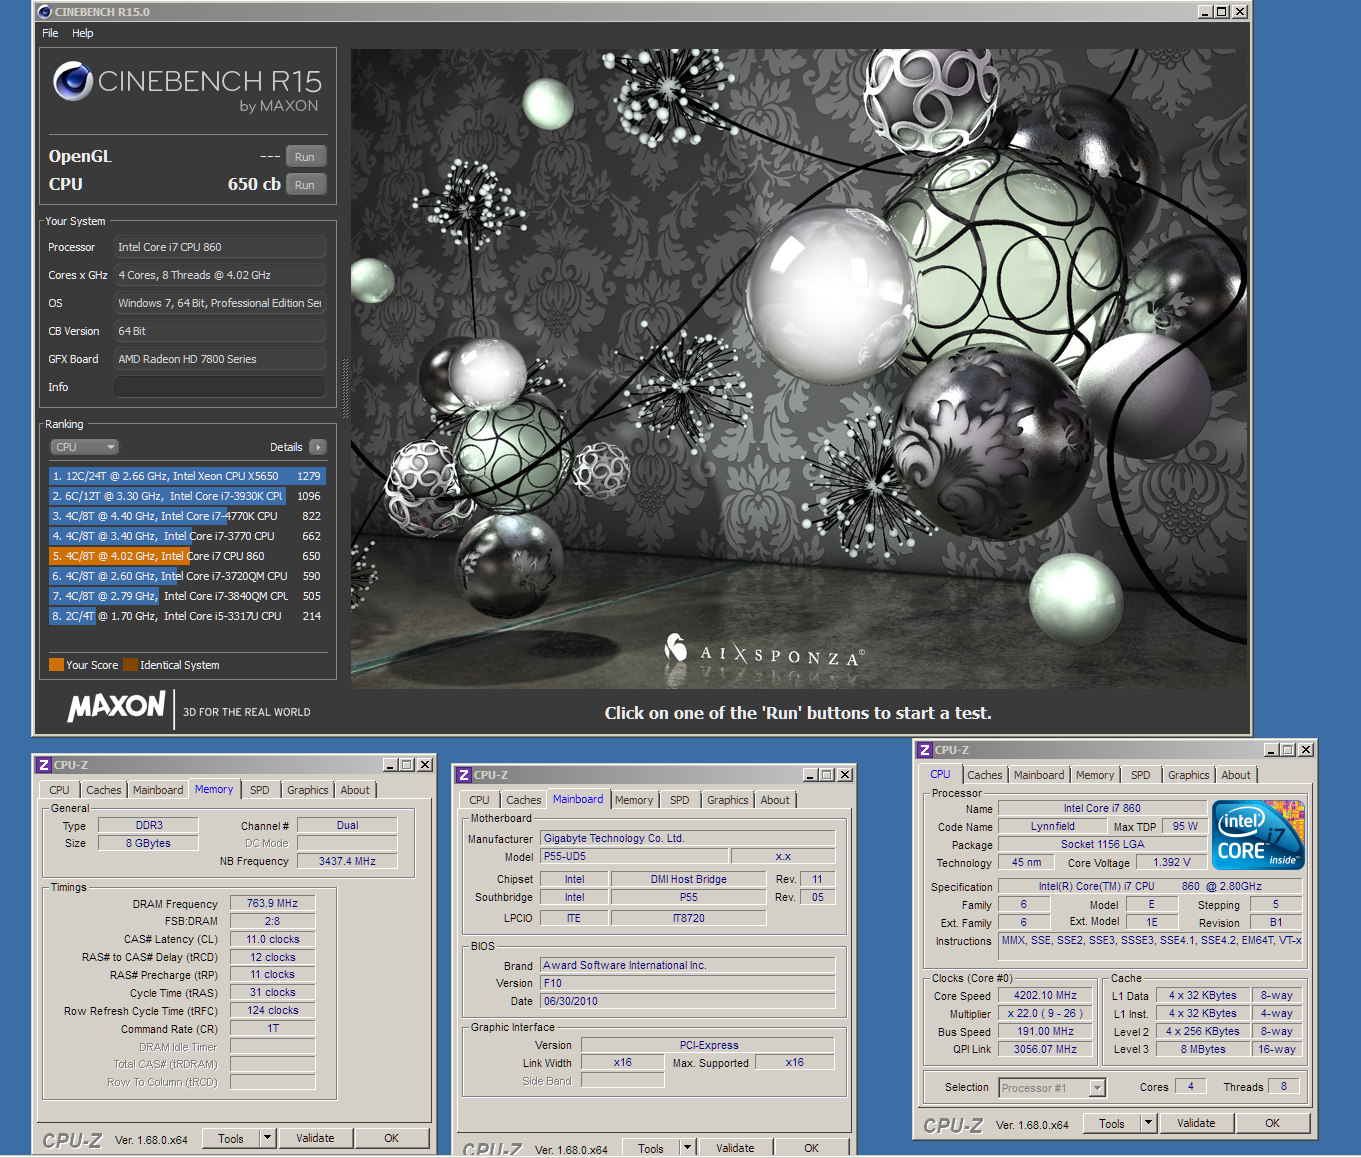
Task: Switch to Memory tab in Mainboard CPU-Z window
Action: (634, 800)
